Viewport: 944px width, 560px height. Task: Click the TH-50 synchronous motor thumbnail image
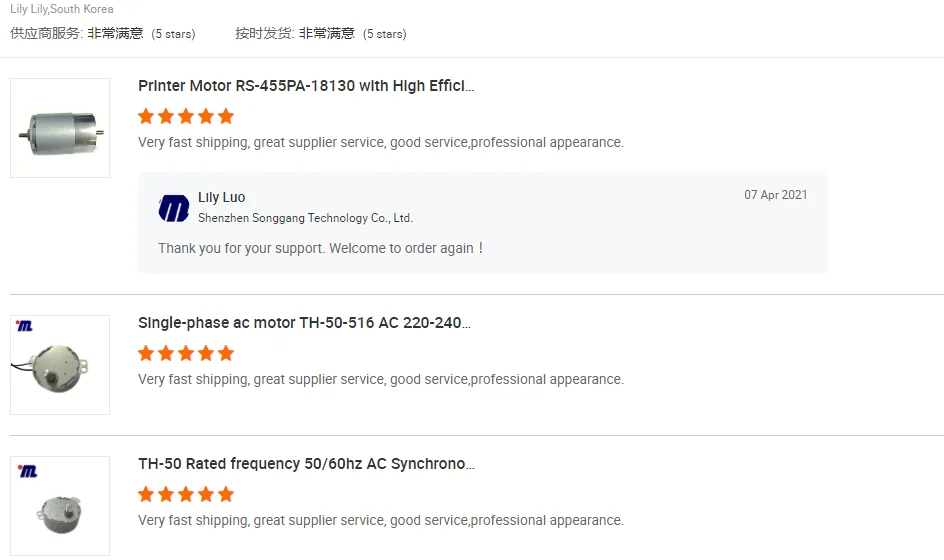(60, 507)
